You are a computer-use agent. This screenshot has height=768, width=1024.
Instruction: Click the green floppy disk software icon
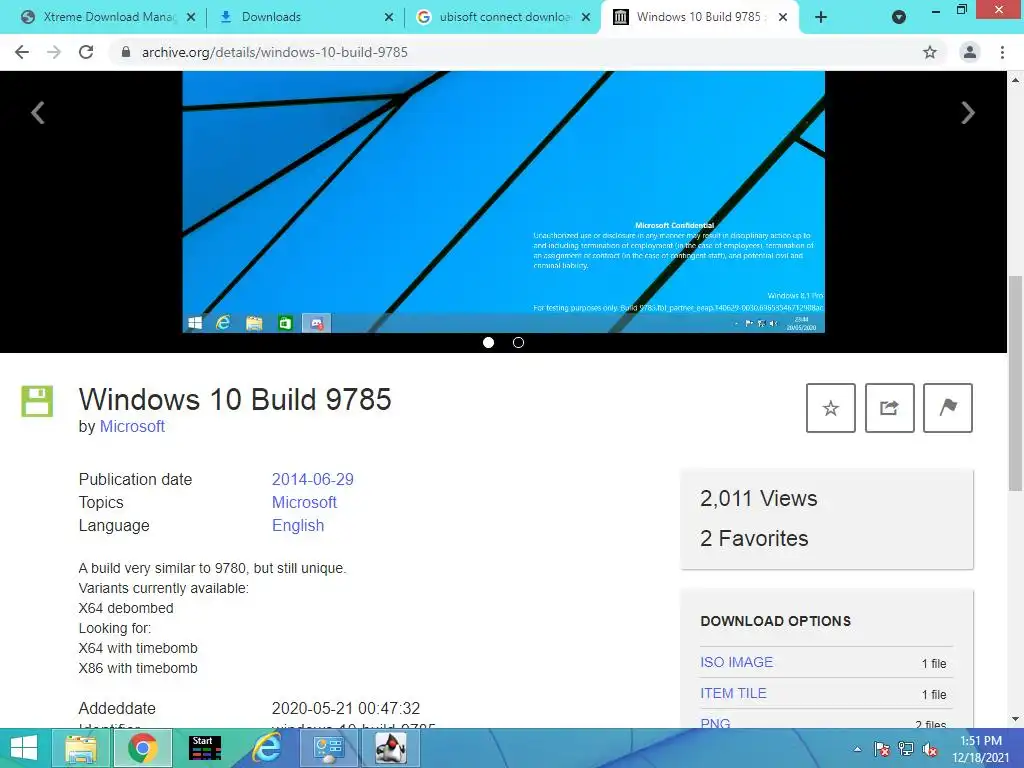37,400
